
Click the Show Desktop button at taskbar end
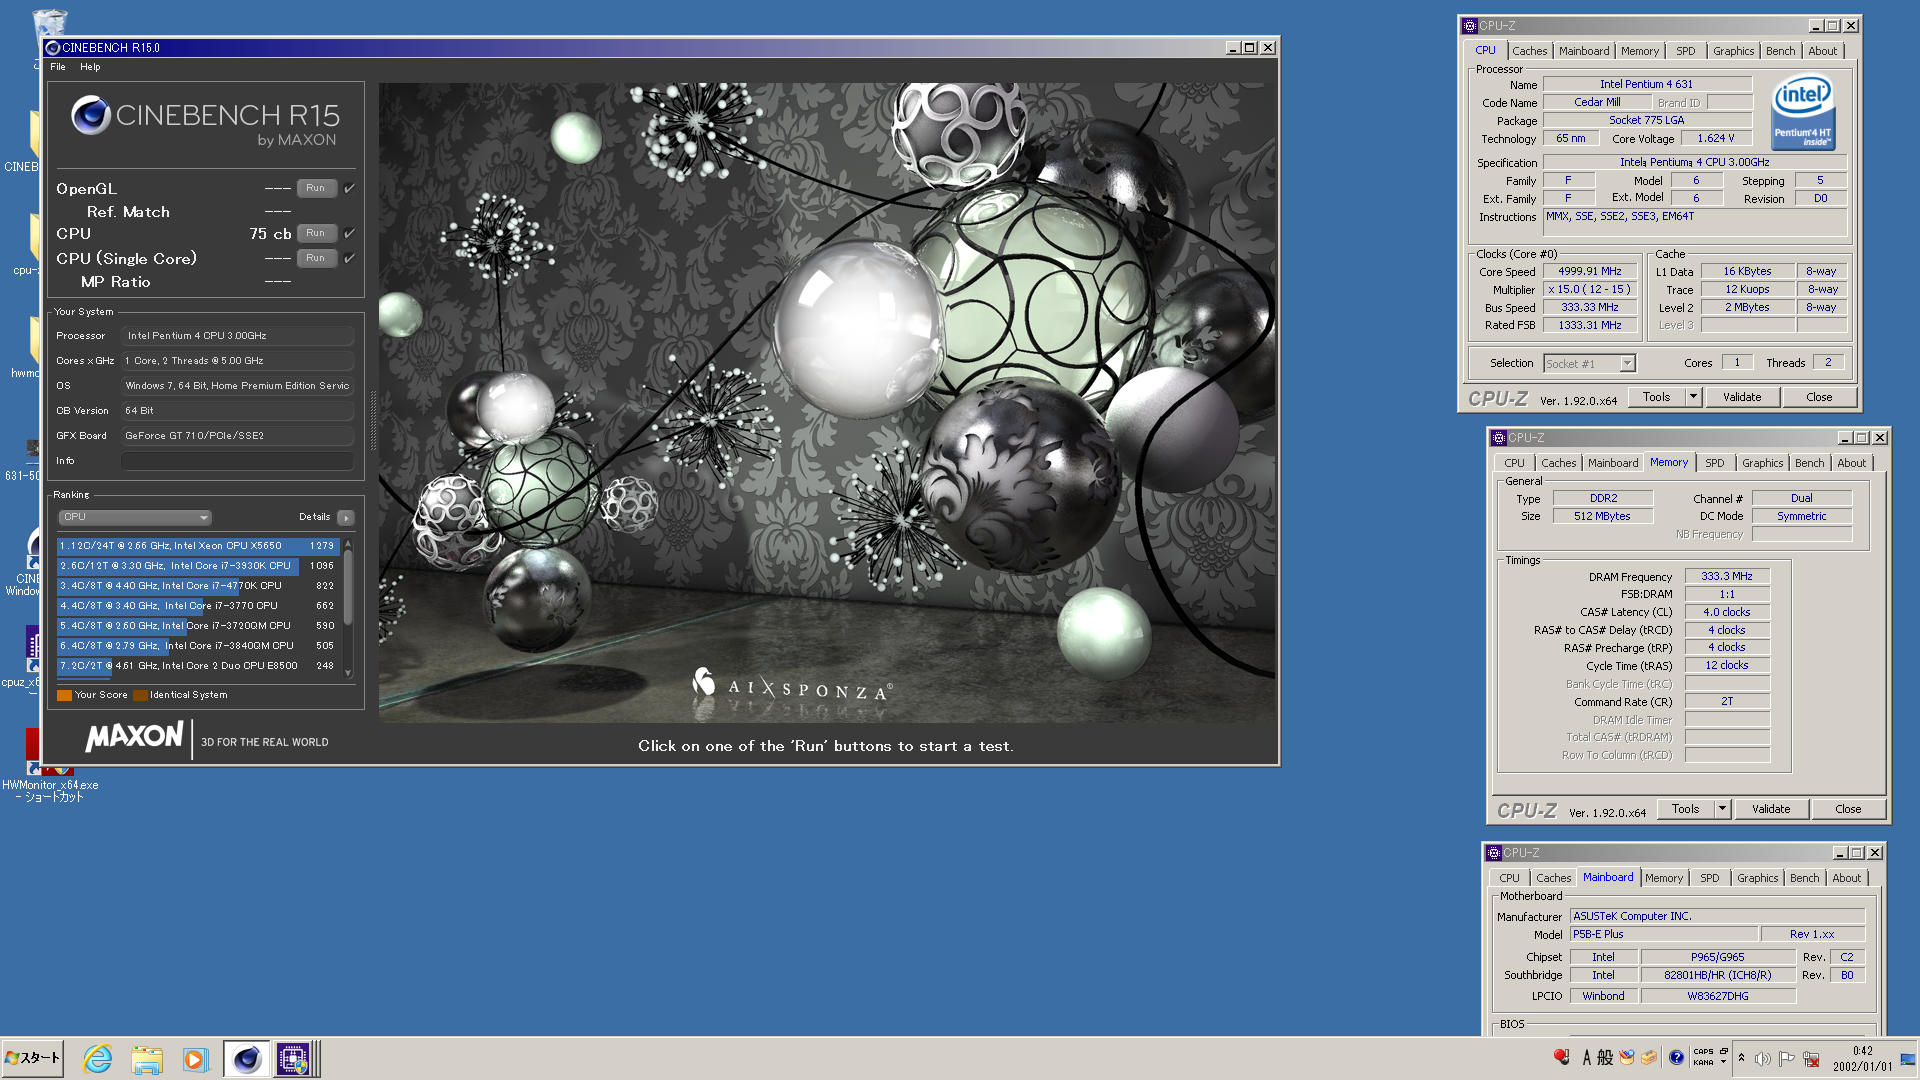pyautogui.click(x=1909, y=1058)
